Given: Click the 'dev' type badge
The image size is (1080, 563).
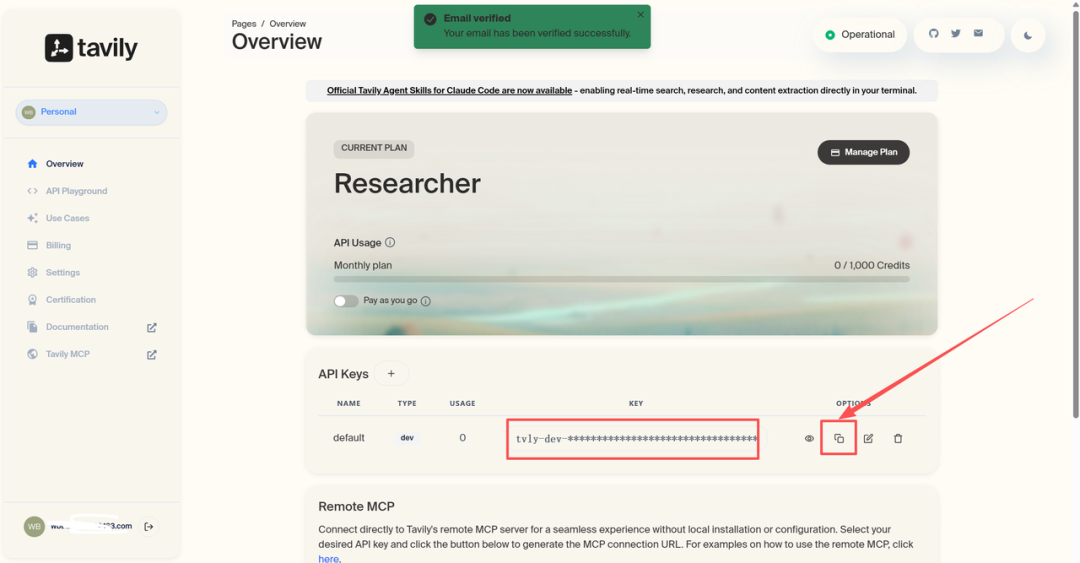Looking at the screenshot, I should pyautogui.click(x=407, y=438).
